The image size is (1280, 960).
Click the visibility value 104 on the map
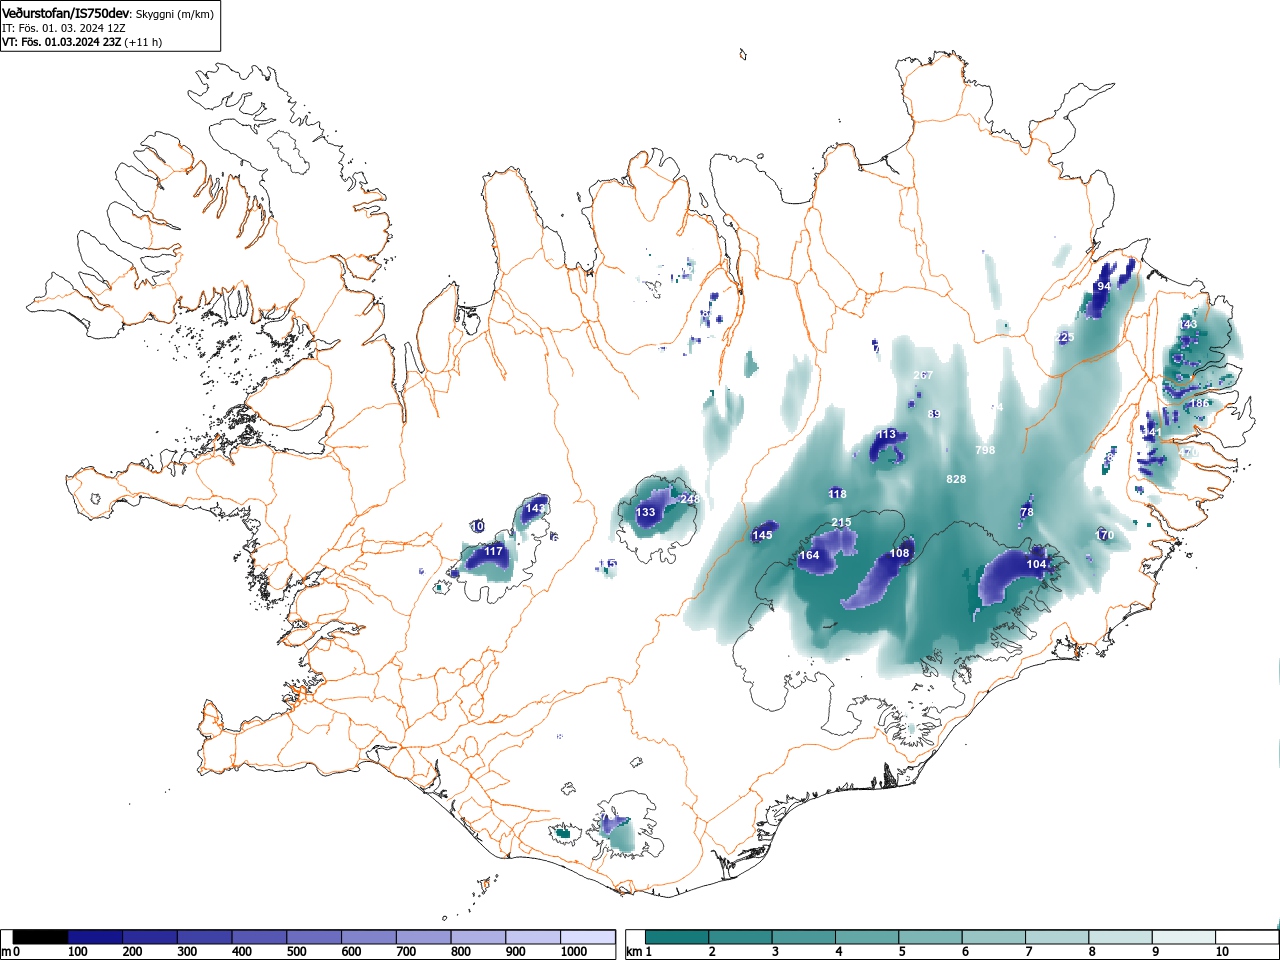tap(1036, 564)
